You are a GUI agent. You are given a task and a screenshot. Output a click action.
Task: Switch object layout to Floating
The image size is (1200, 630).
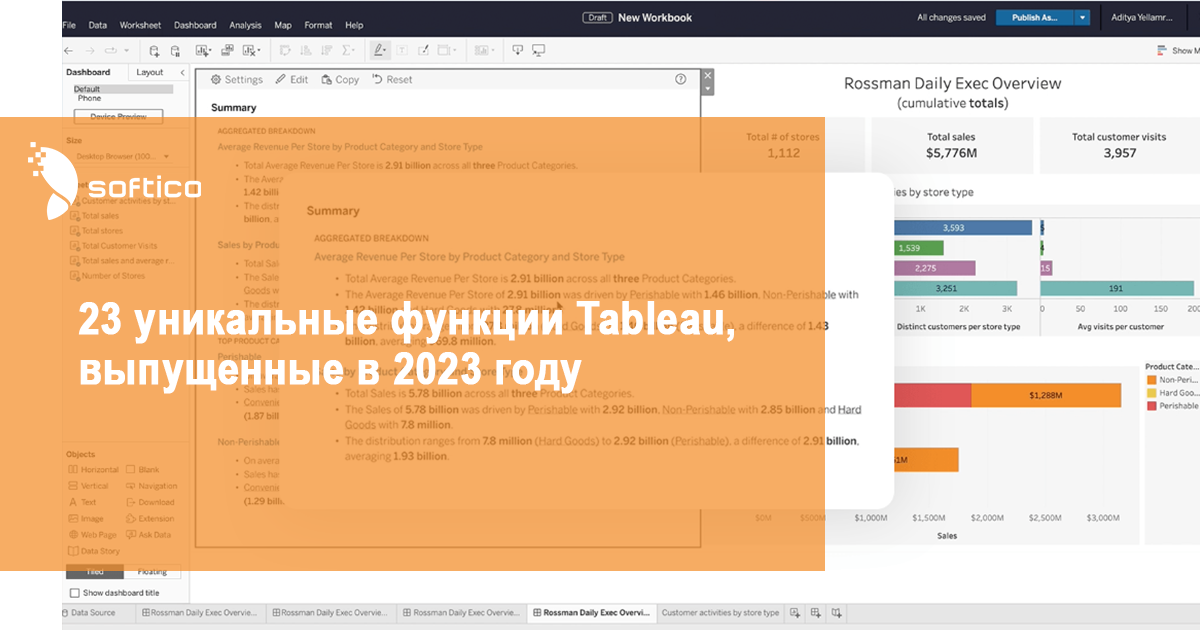pyautogui.click(x=152, y=572)
